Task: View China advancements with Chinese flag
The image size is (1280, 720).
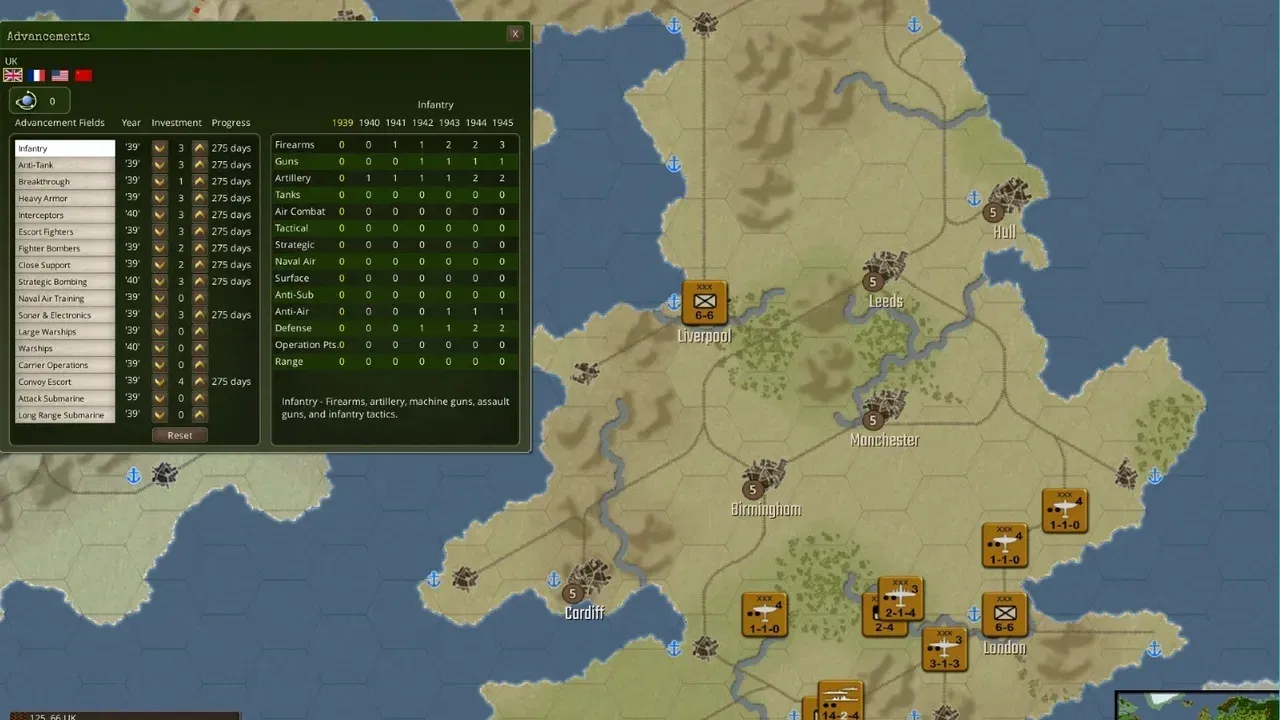Action: (84, 75)
